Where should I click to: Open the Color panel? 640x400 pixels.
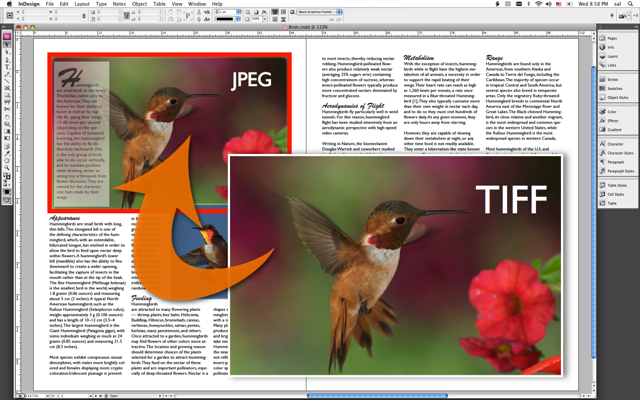(608, 111)
